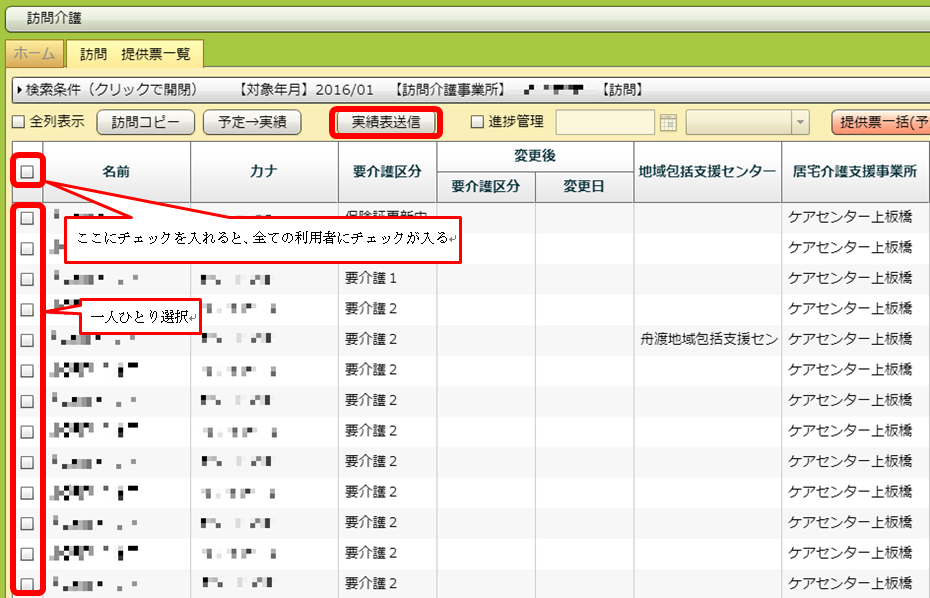Select the 訪問 提供票一覧 tab
Viewport: 930px width, 598px height.
134,54
